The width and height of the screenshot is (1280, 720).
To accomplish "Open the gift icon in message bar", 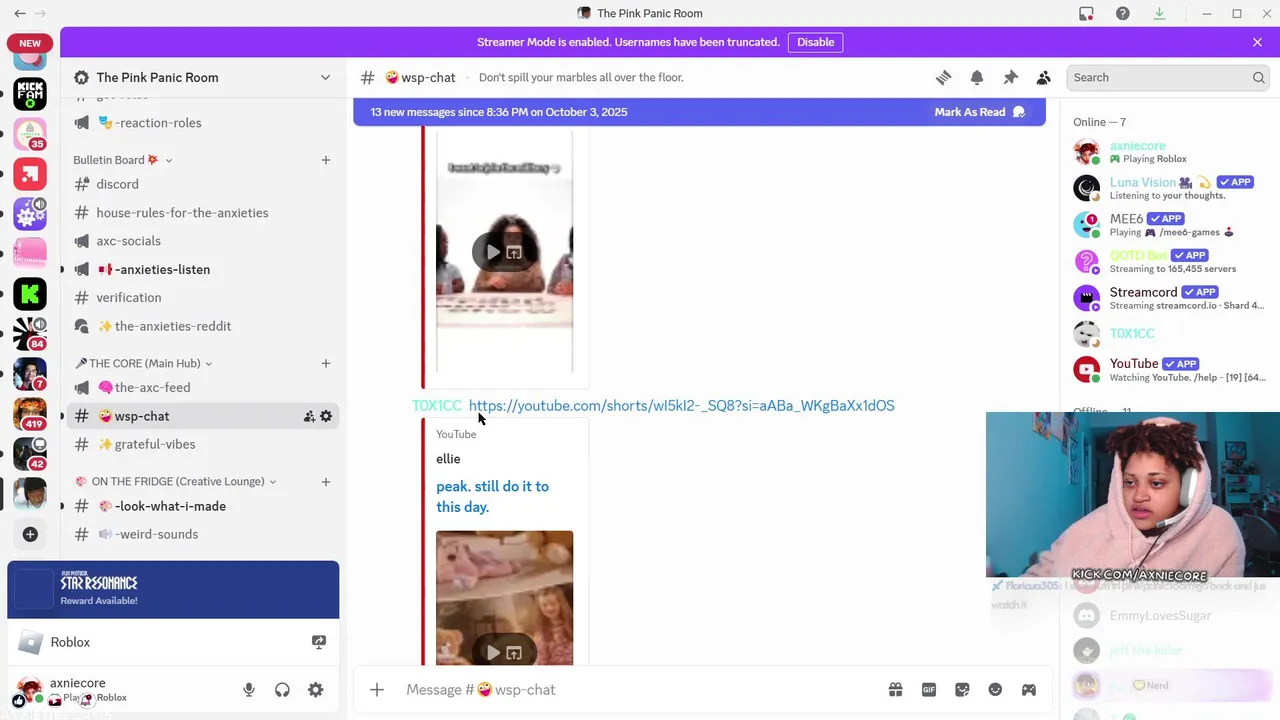I will click(x=895, y=689).
